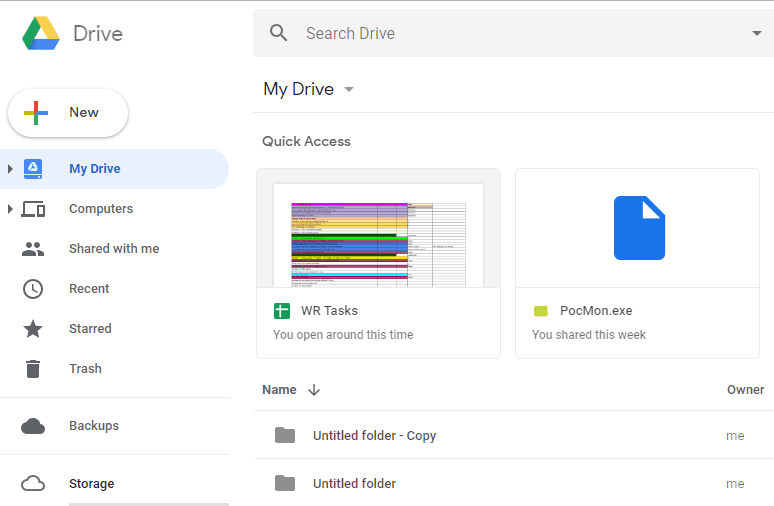This screenshot has height=506, width=774.
Task: Open Trash section
Action: tap(85, 369)
